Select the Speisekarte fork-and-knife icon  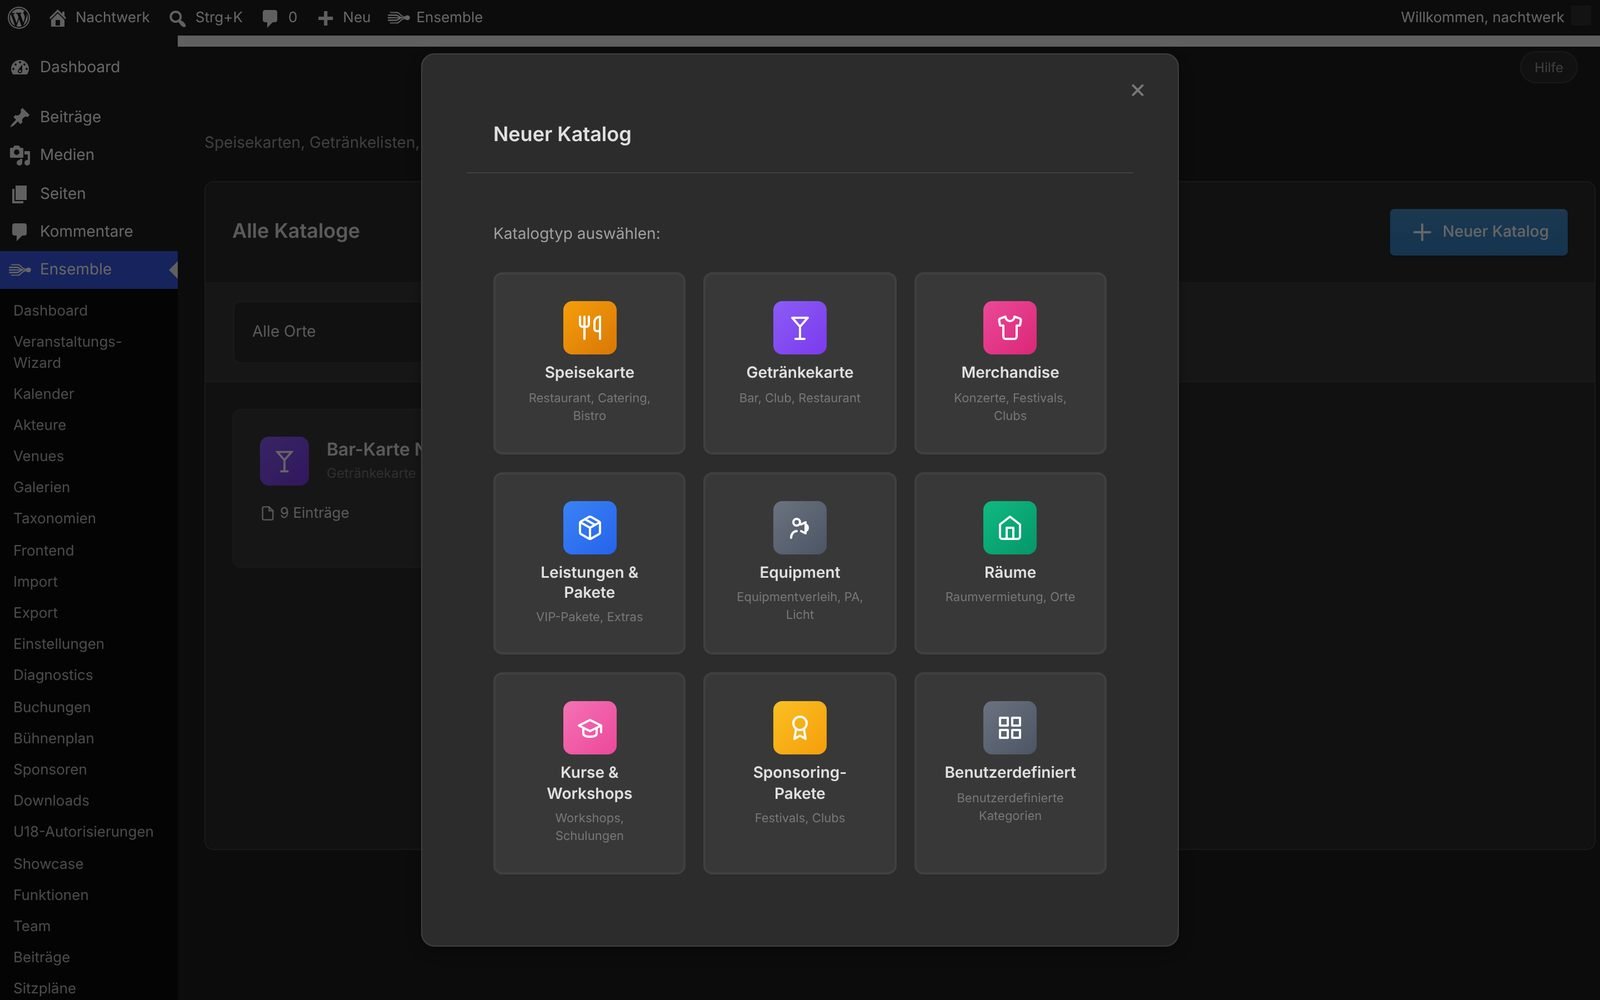coord(589,327)
